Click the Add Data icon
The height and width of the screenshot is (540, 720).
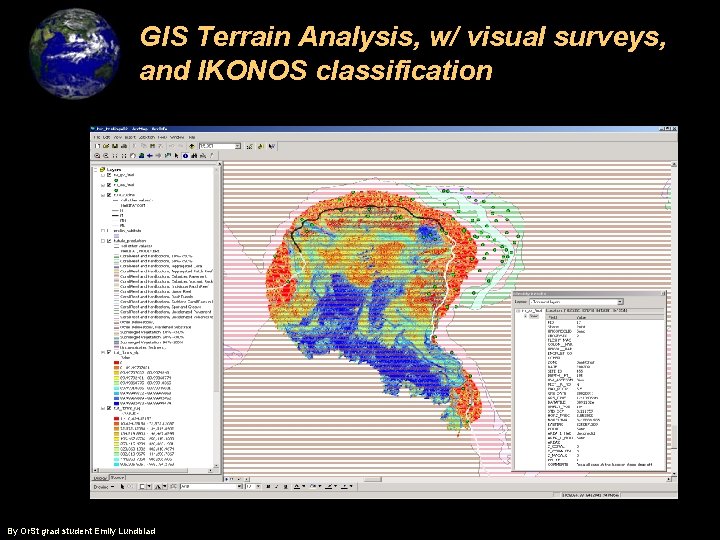[x=192, y=146]
